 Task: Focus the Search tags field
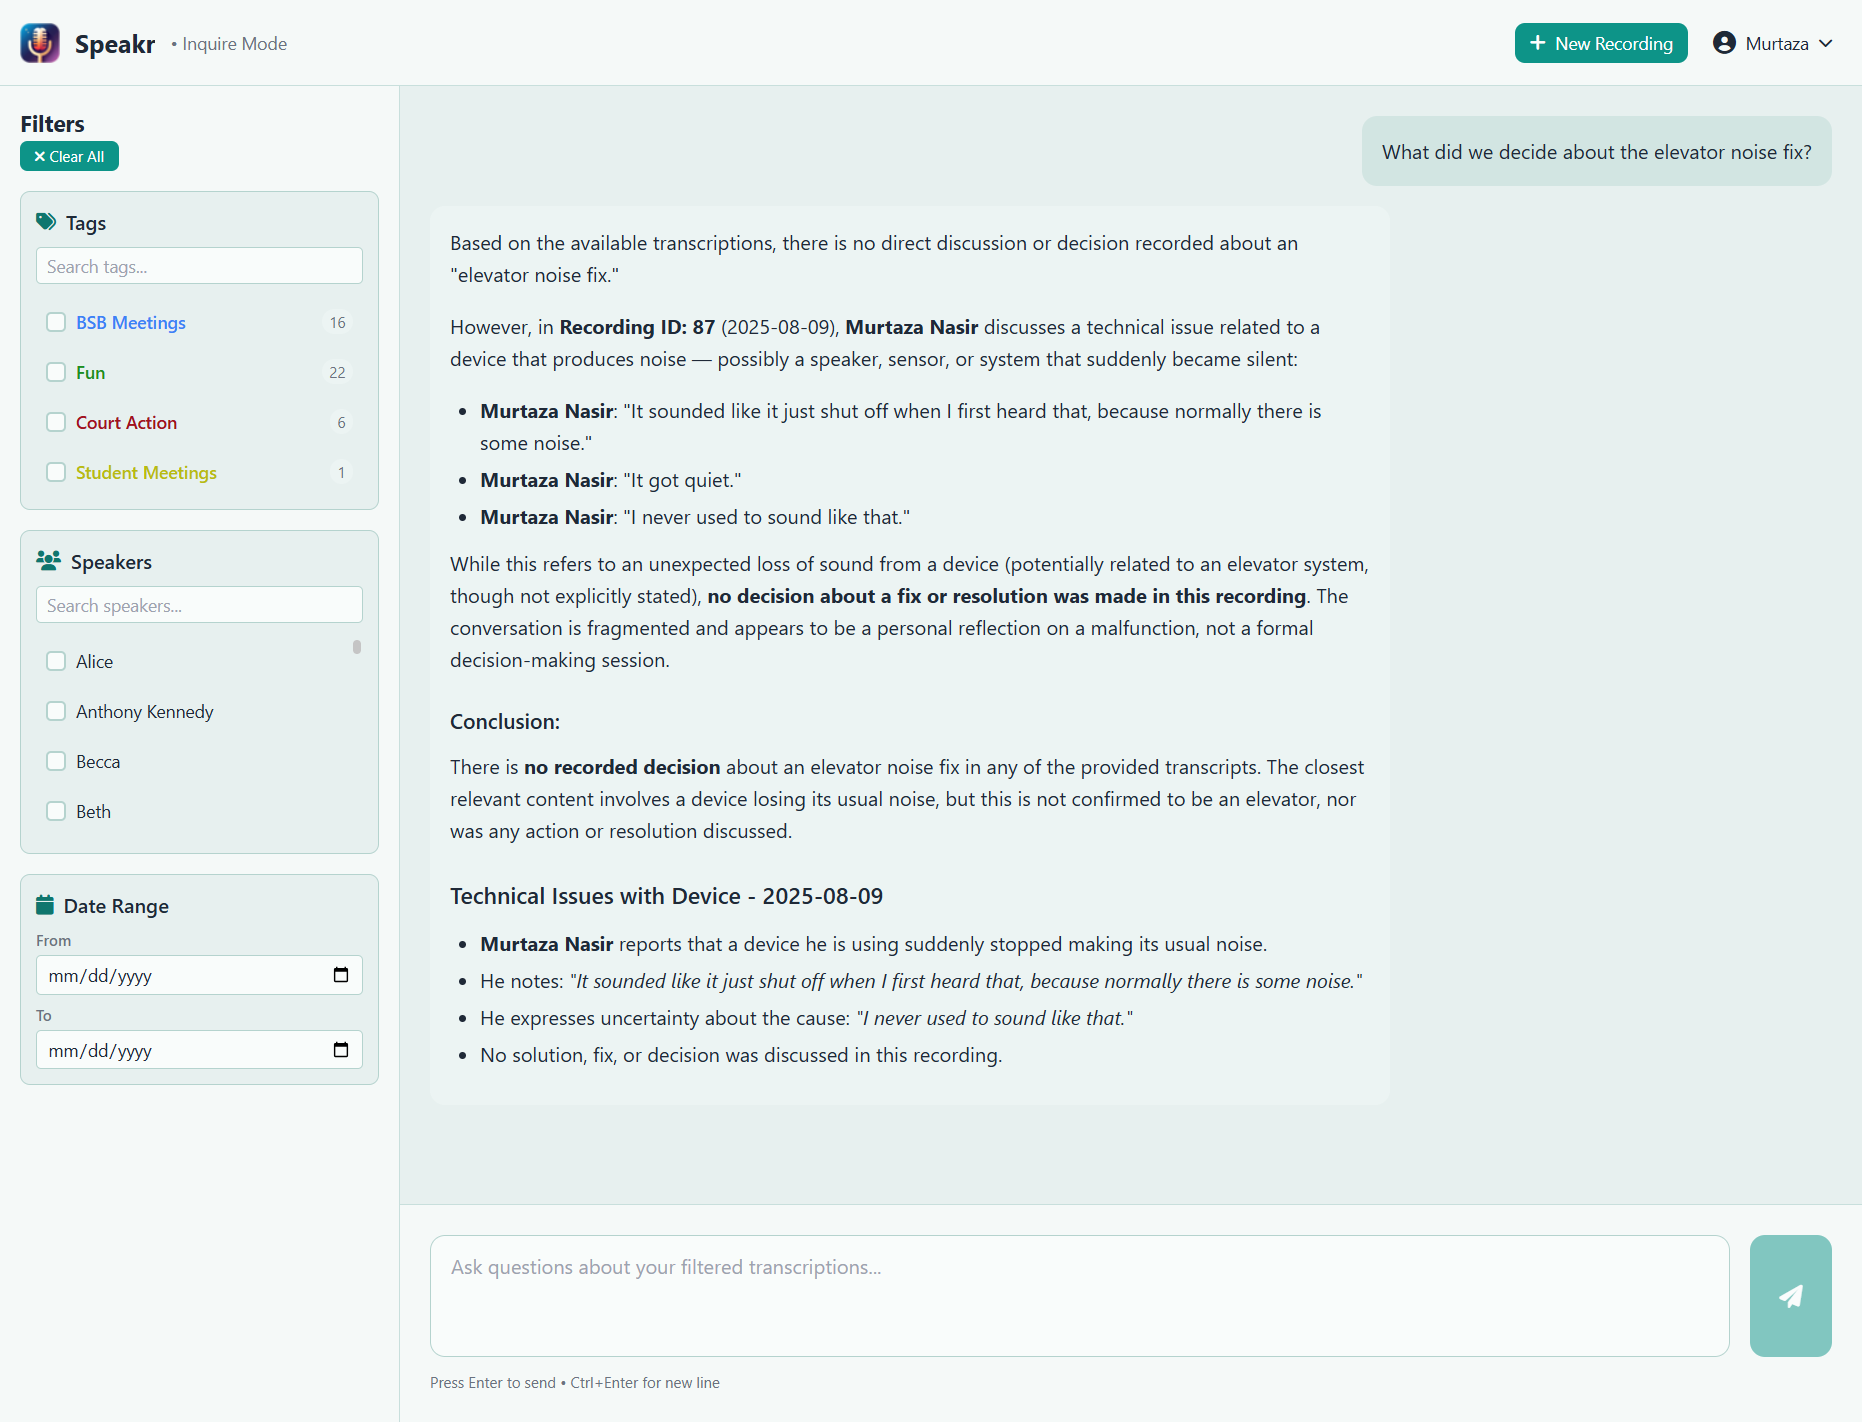[199, 266]
